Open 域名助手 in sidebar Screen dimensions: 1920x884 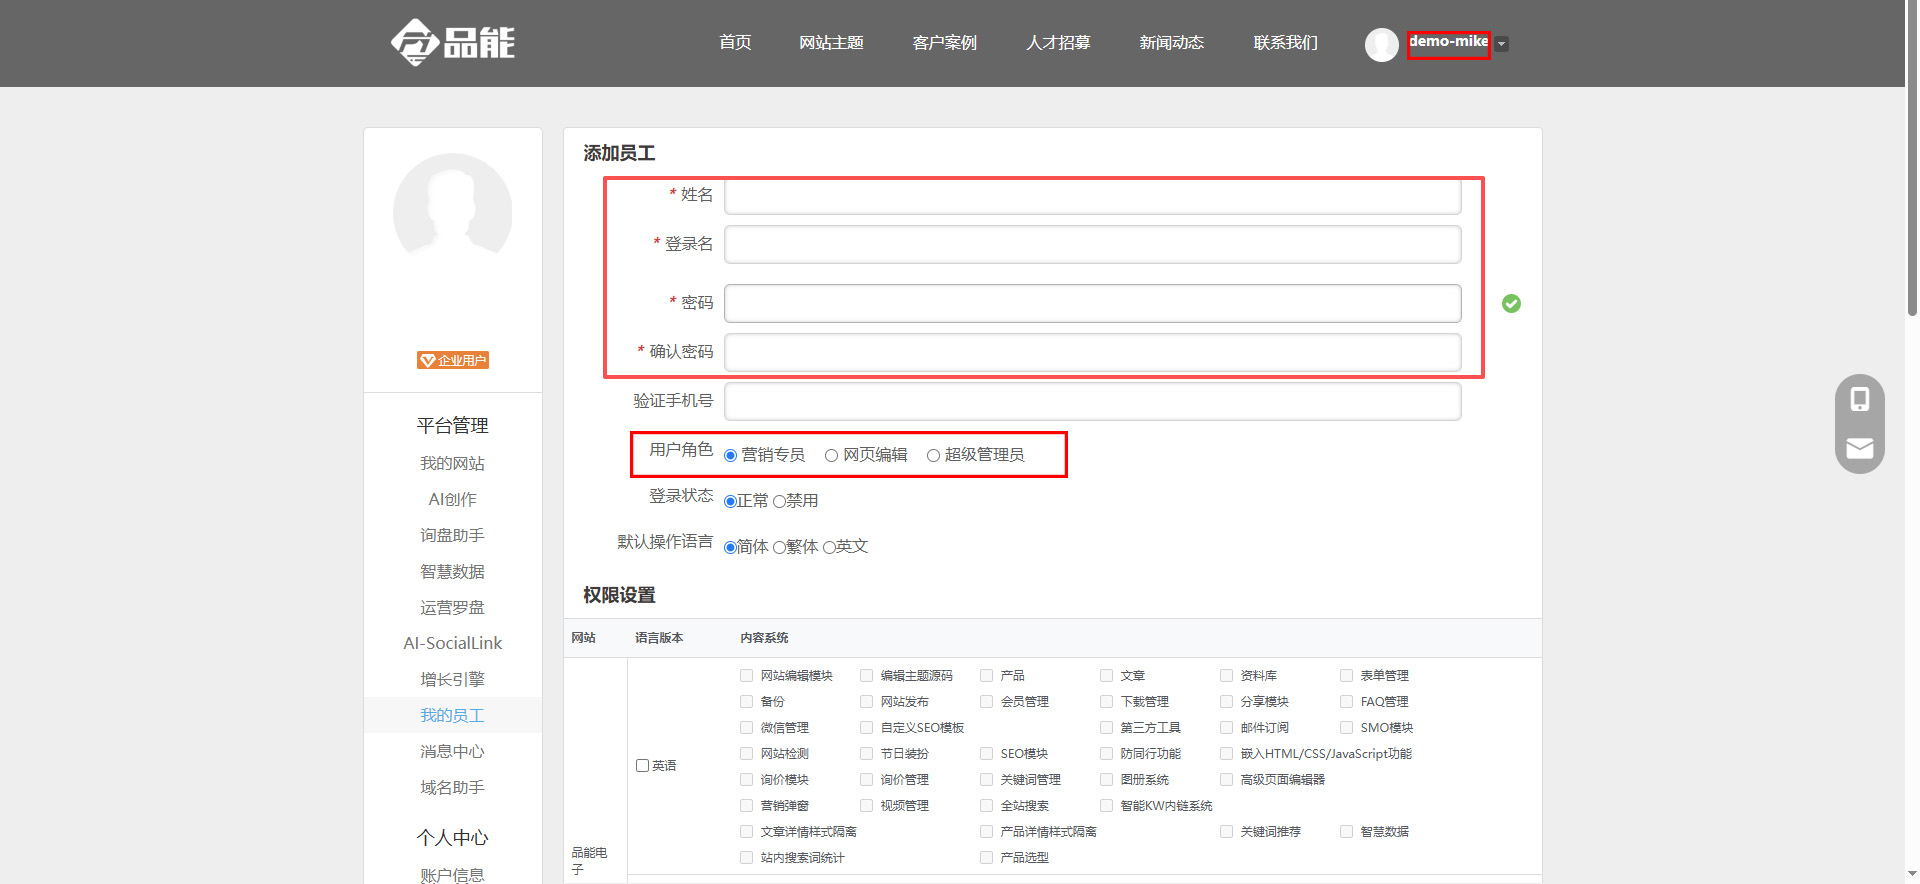point(452,787)
